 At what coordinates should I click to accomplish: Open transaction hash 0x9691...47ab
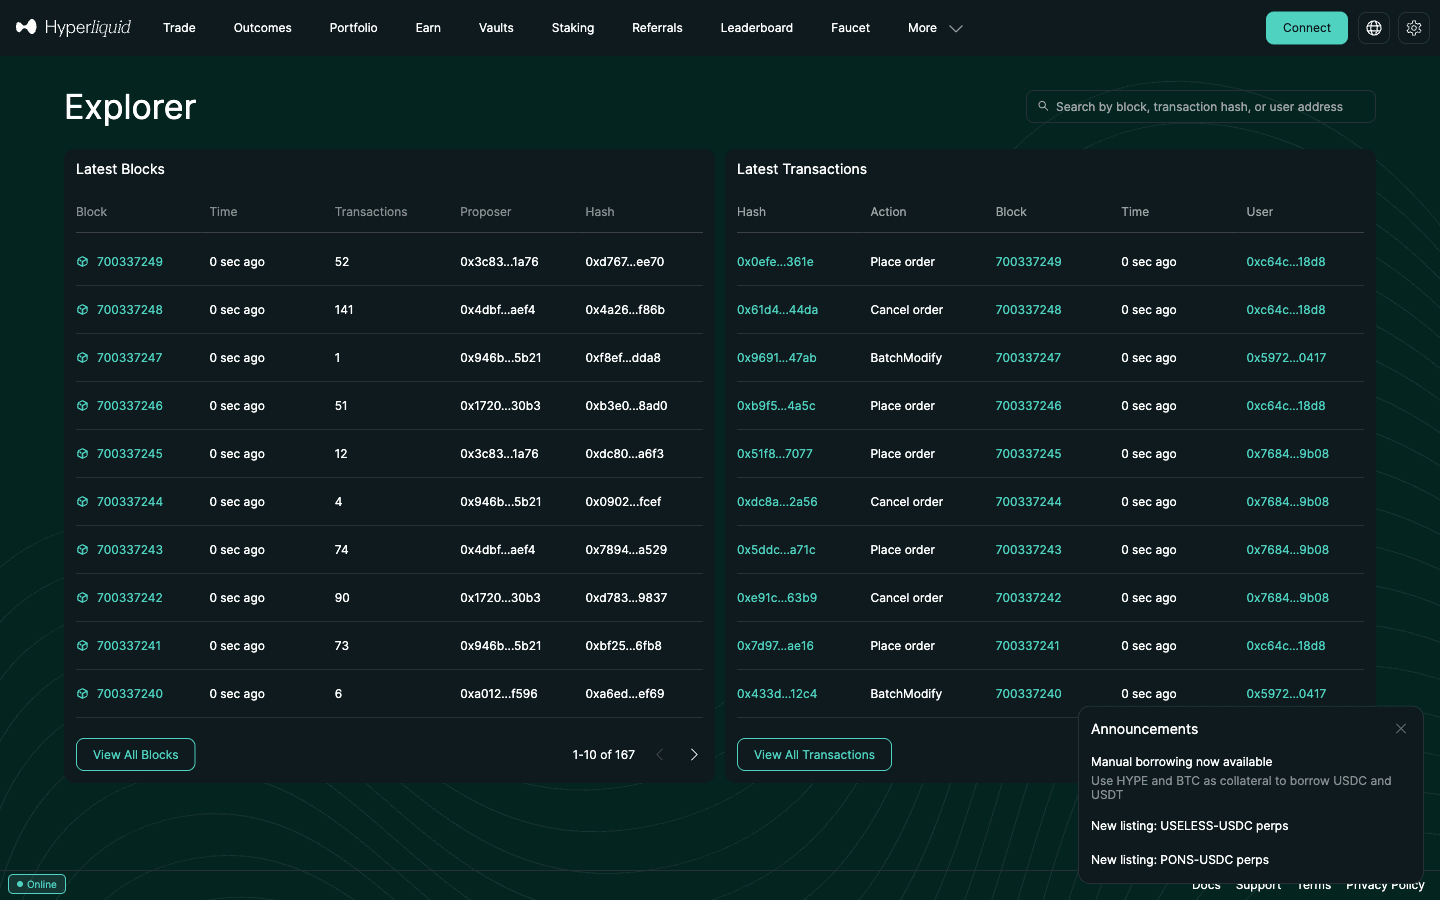777,358
